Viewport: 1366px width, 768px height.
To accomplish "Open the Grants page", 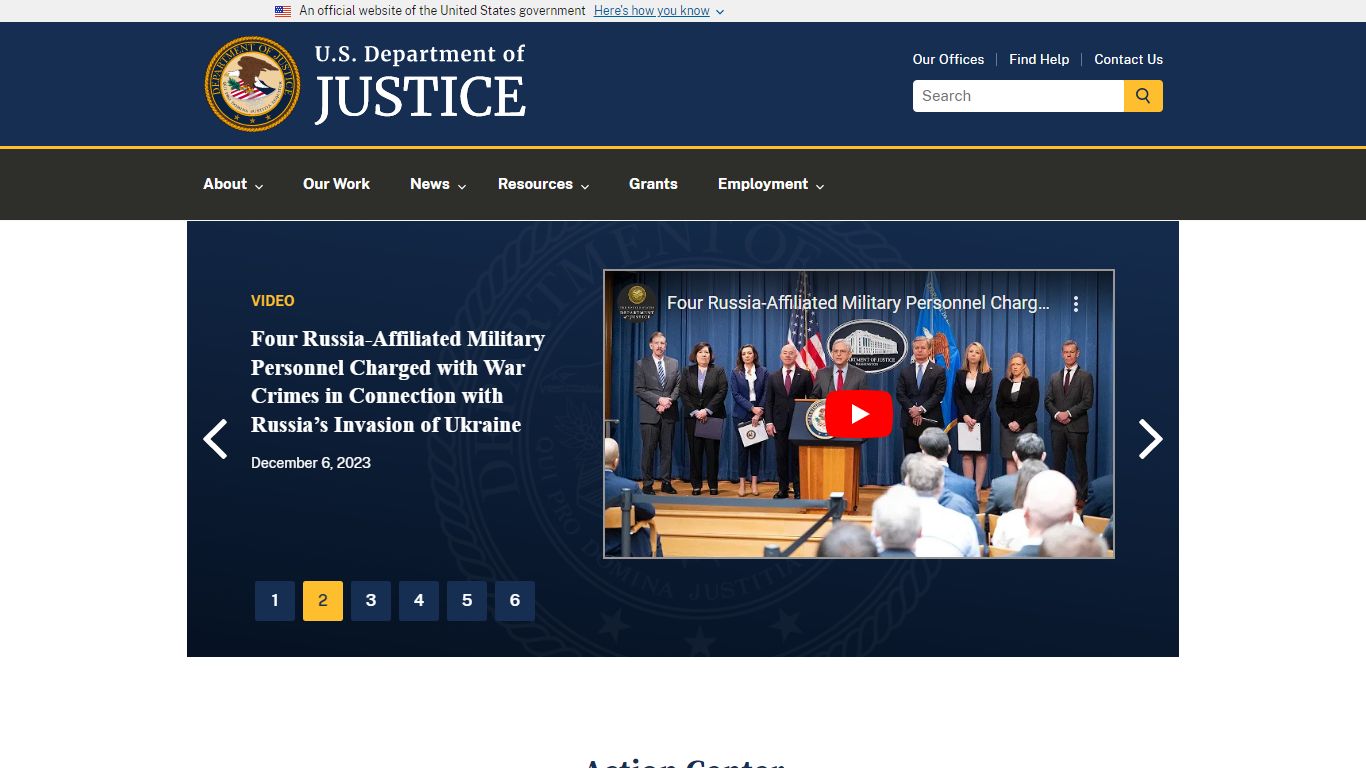I will (653, 184).
